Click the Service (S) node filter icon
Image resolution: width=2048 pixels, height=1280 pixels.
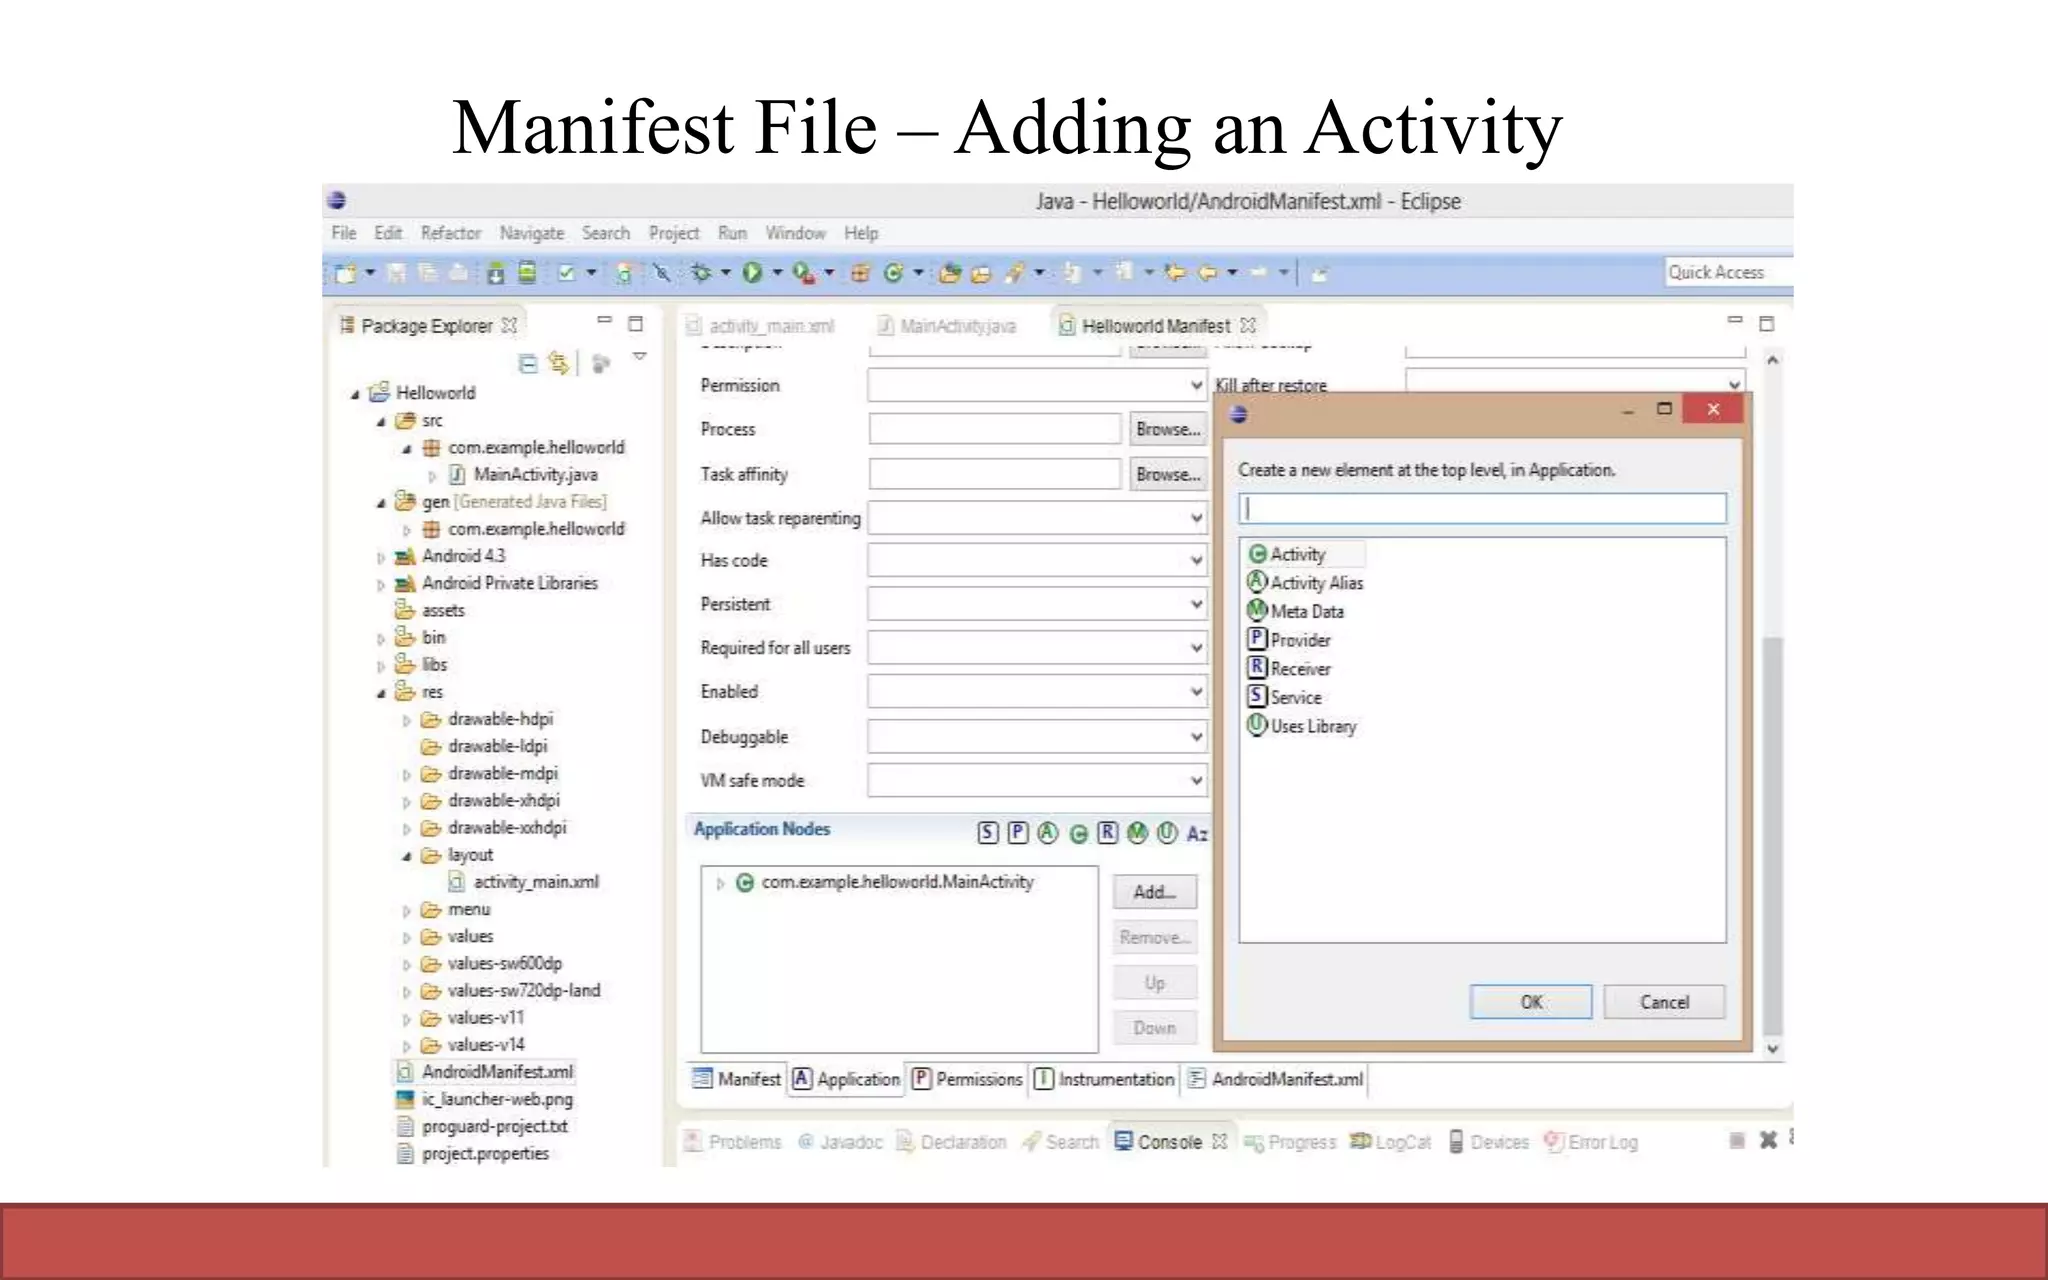point(988,832)
